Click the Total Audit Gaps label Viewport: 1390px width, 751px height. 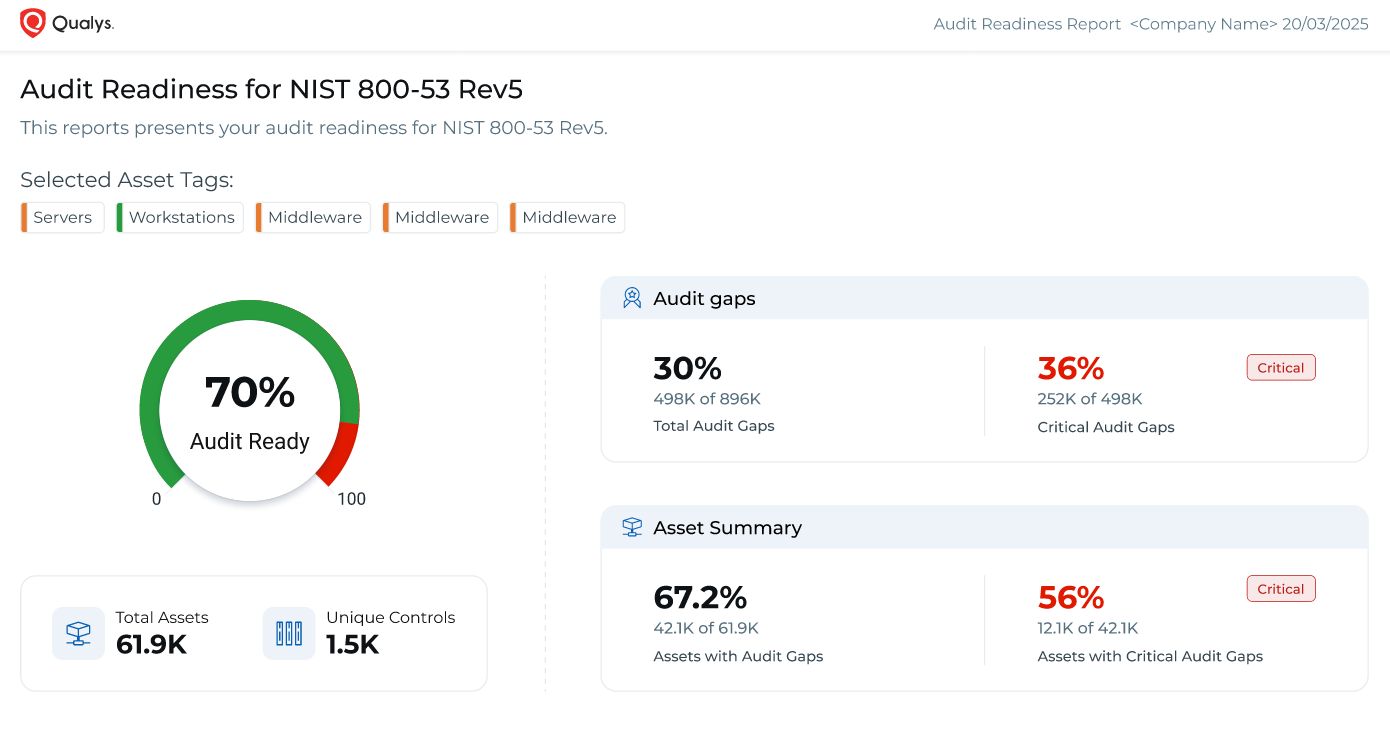coord(714,426)
